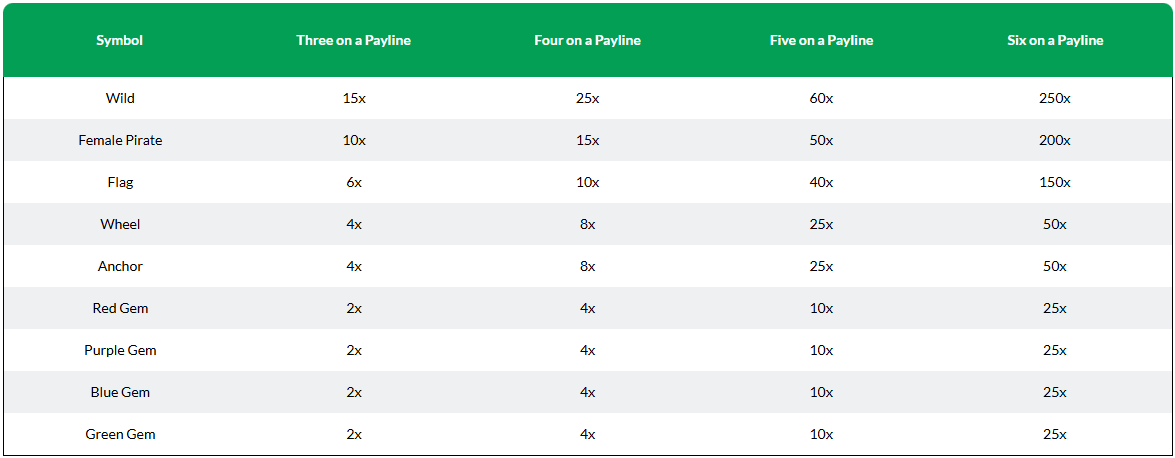Click the Female Pirate row label

pyautogui.click(x=120, y=140)
